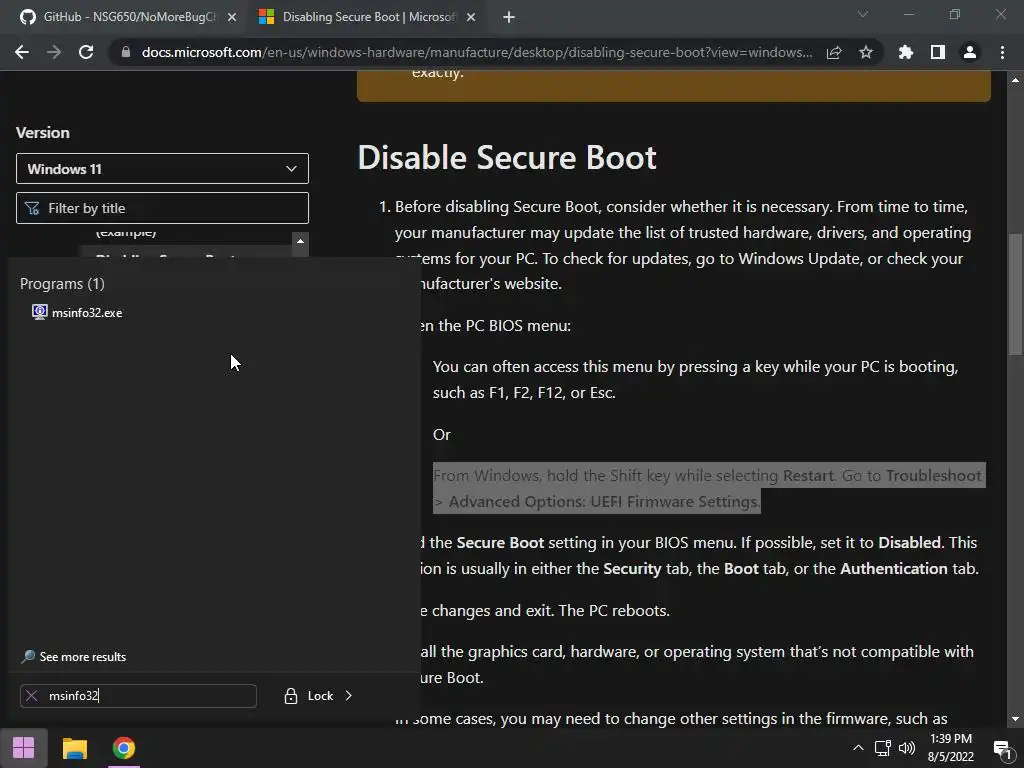Toggle the browser side panel icon

coord(938,52)
